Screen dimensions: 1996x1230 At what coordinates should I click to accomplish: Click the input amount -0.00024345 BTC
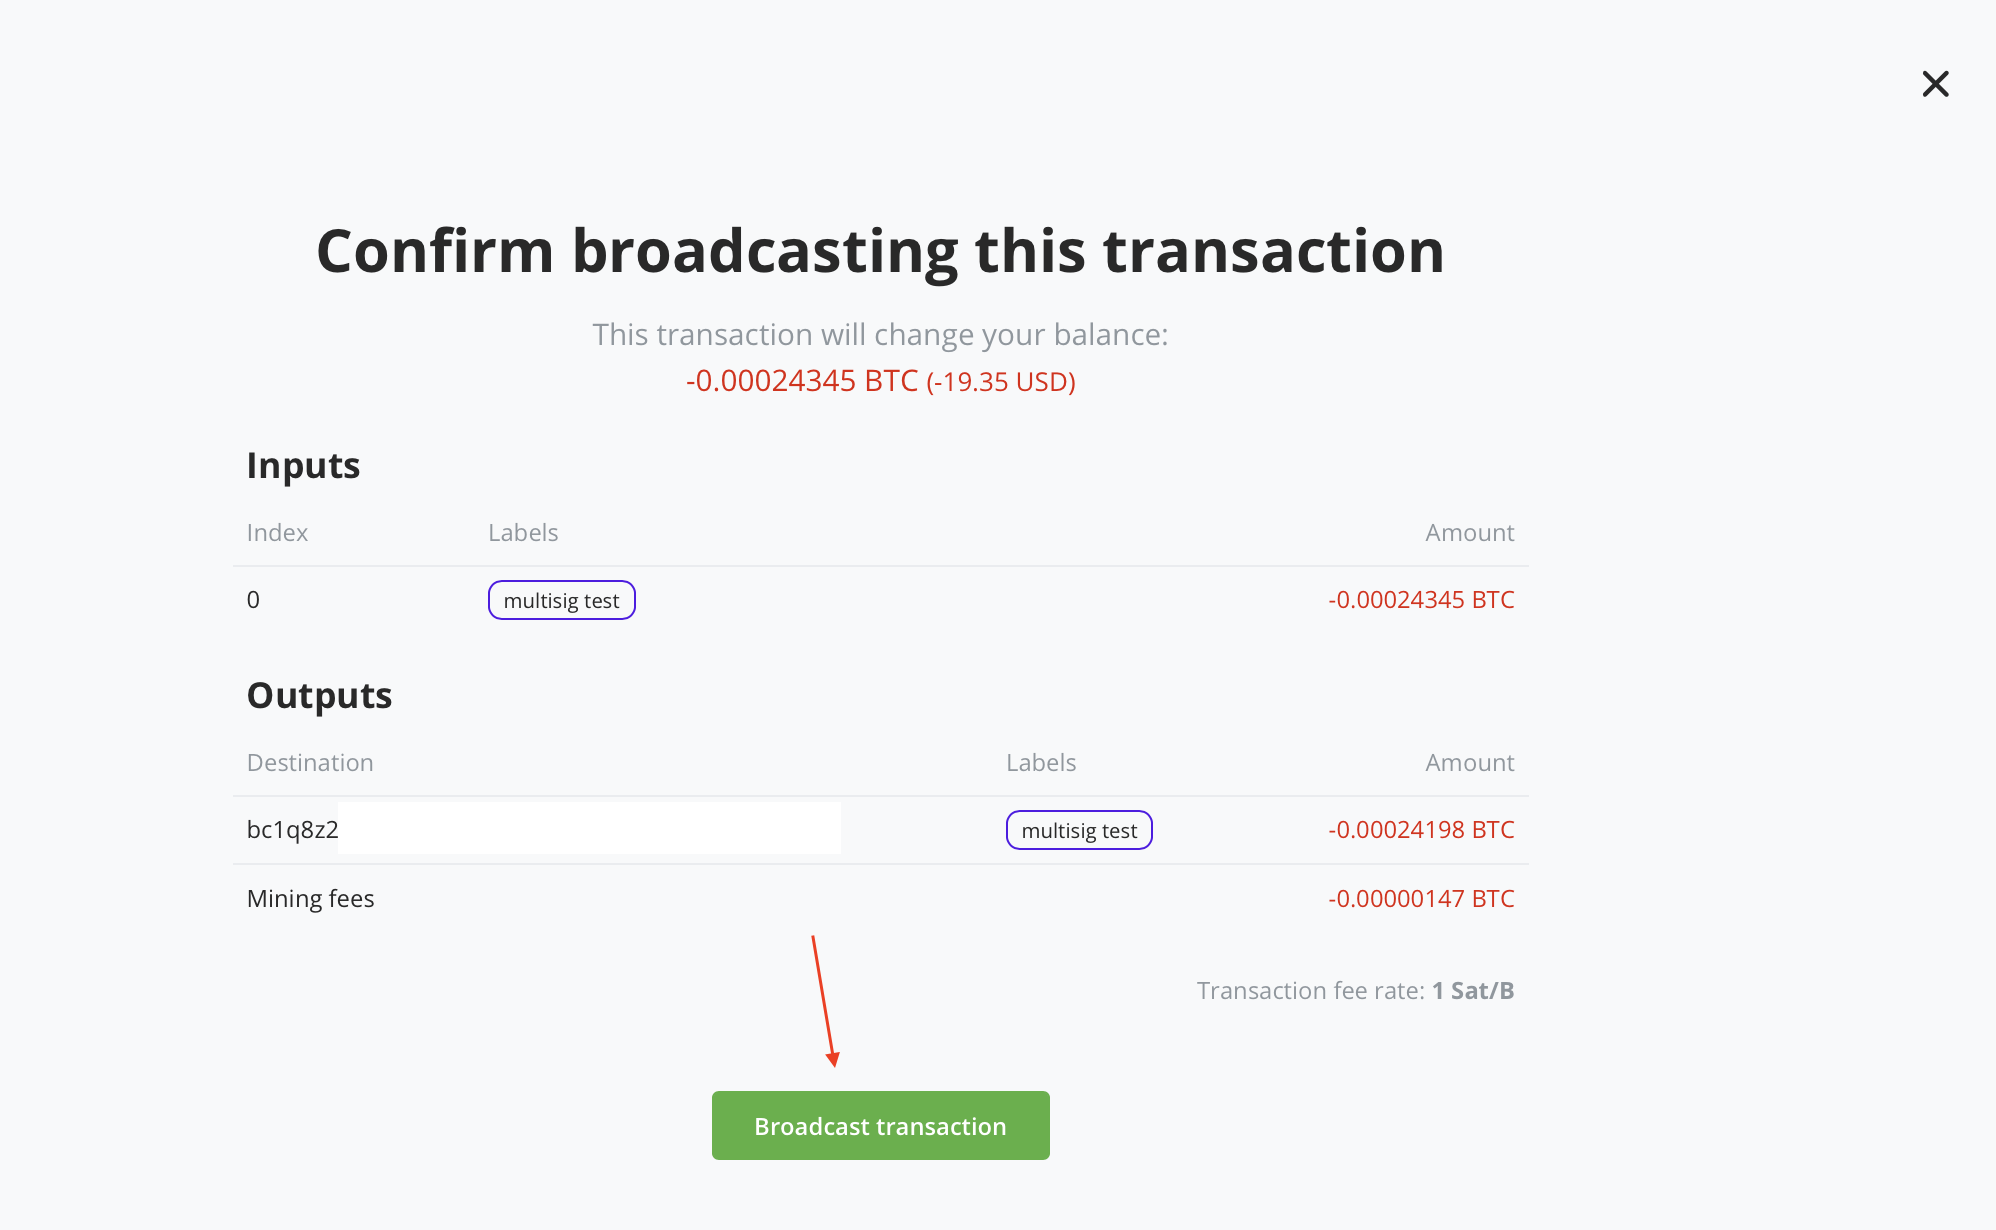(1421, 600)
